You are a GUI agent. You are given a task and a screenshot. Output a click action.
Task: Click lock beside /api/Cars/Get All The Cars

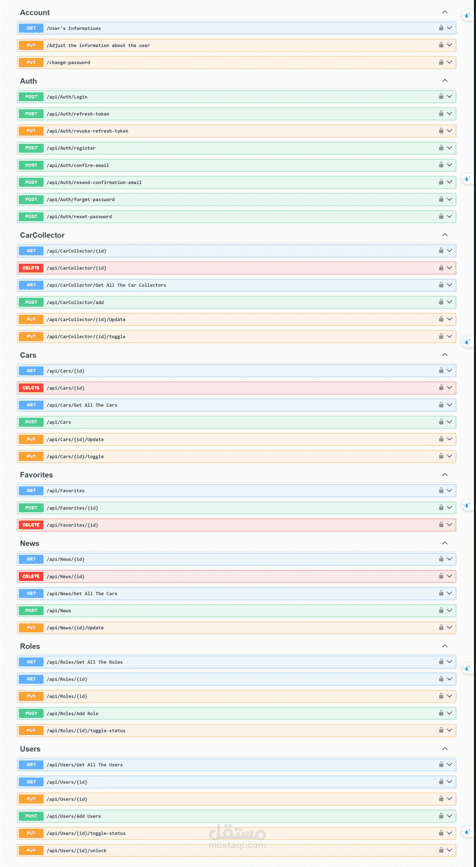click(441, 405)
